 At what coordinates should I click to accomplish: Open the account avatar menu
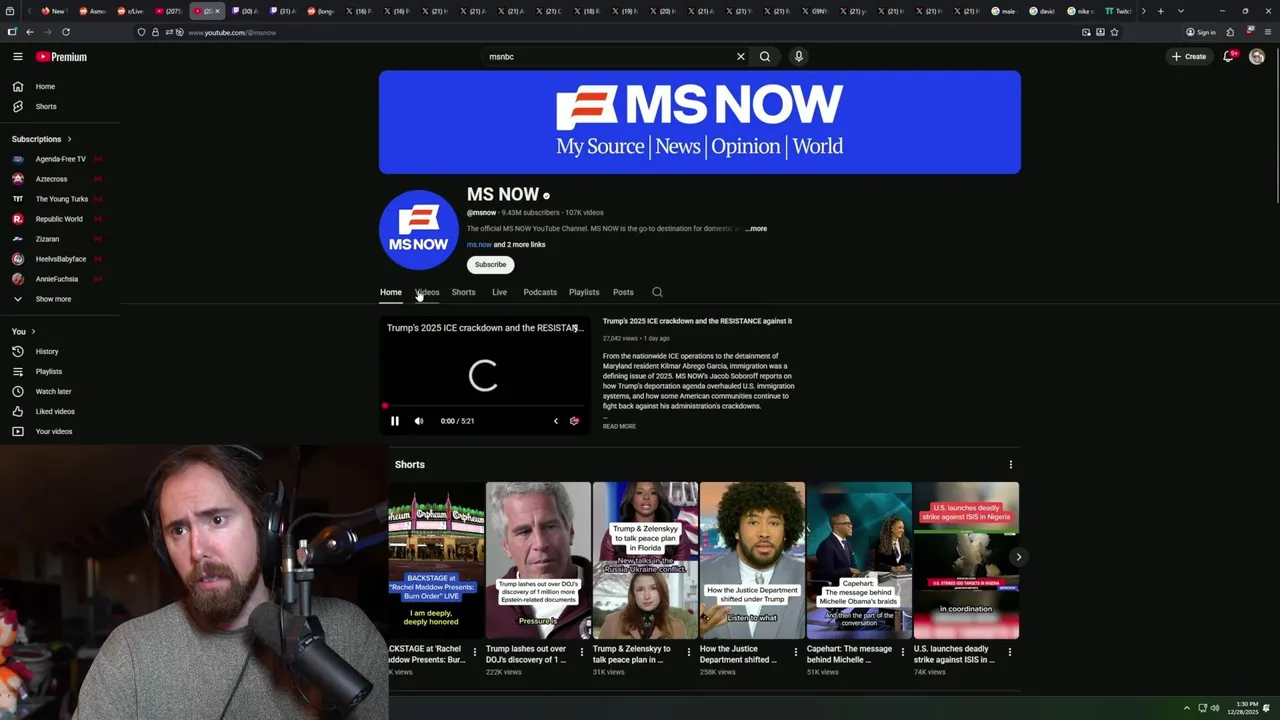[x=1257, y=57]
